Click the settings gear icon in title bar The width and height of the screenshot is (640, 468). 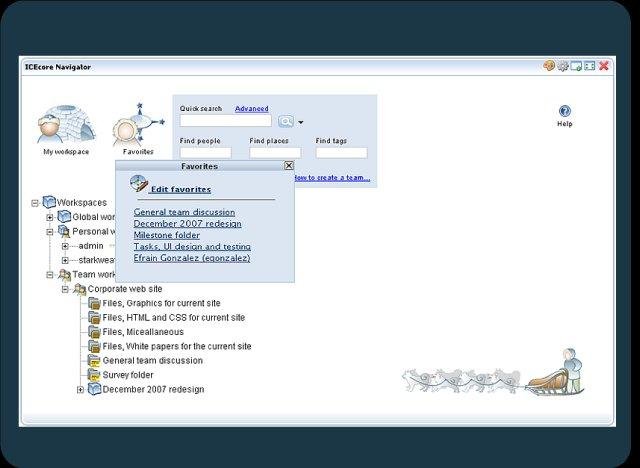tap(563, 66)
